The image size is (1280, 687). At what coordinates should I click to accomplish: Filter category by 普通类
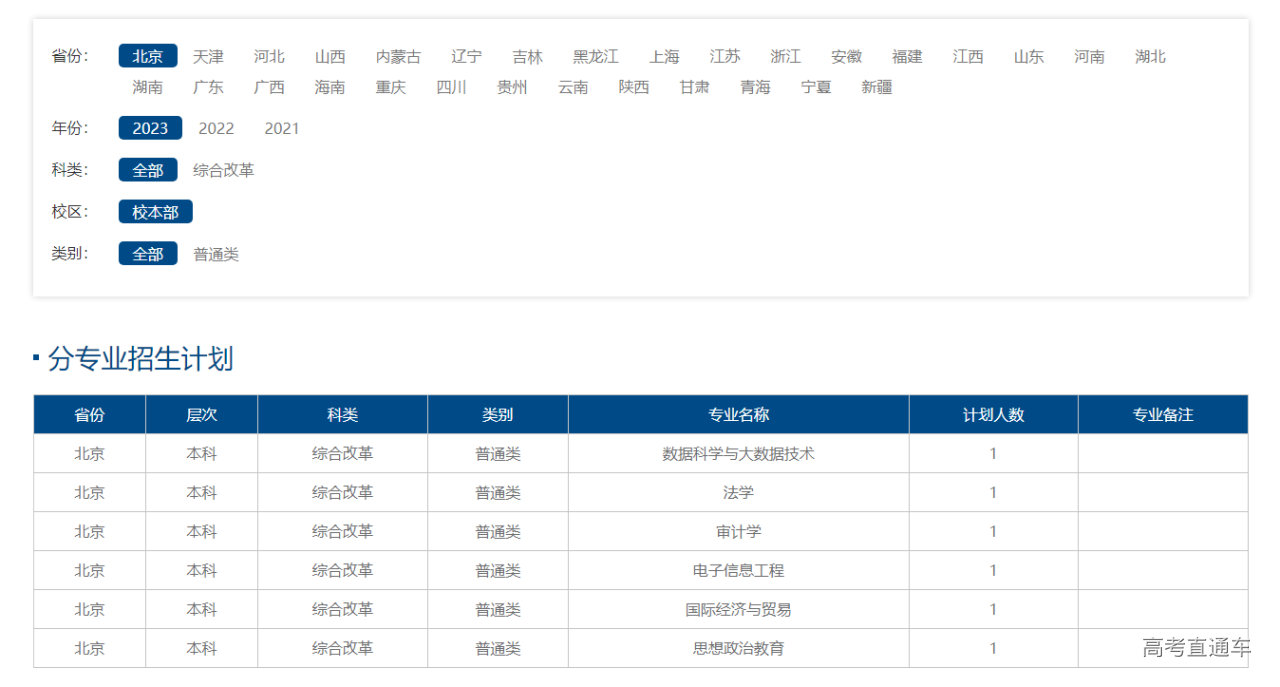pyautogui.click(x=216, y=254)
